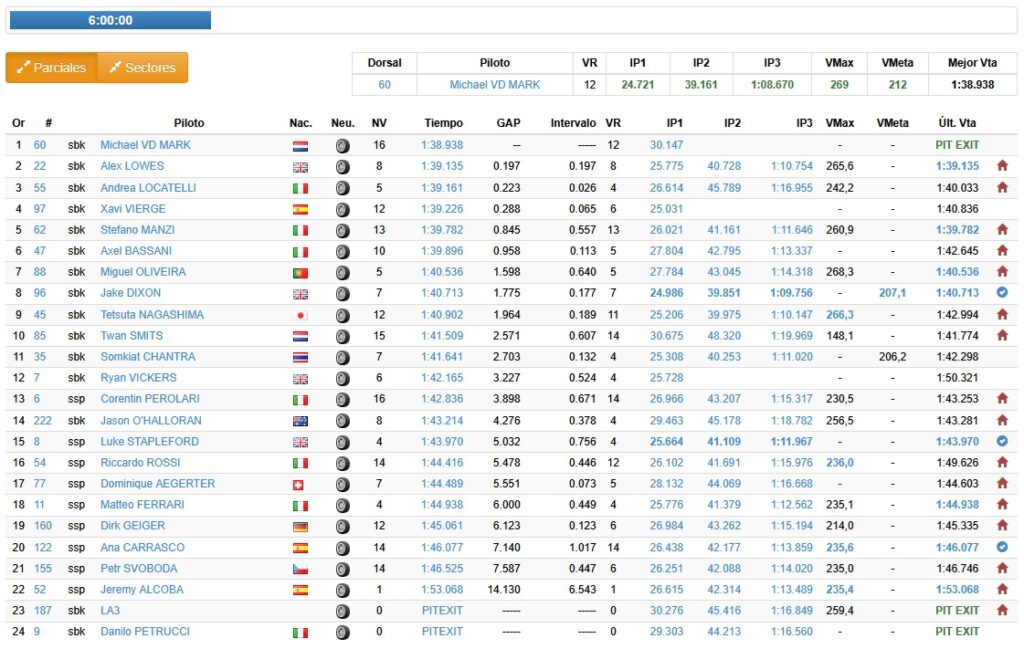Click dorsal number 60 in summary table
The height and width of the screenshot is (649, 1024).
pos(384,85)
